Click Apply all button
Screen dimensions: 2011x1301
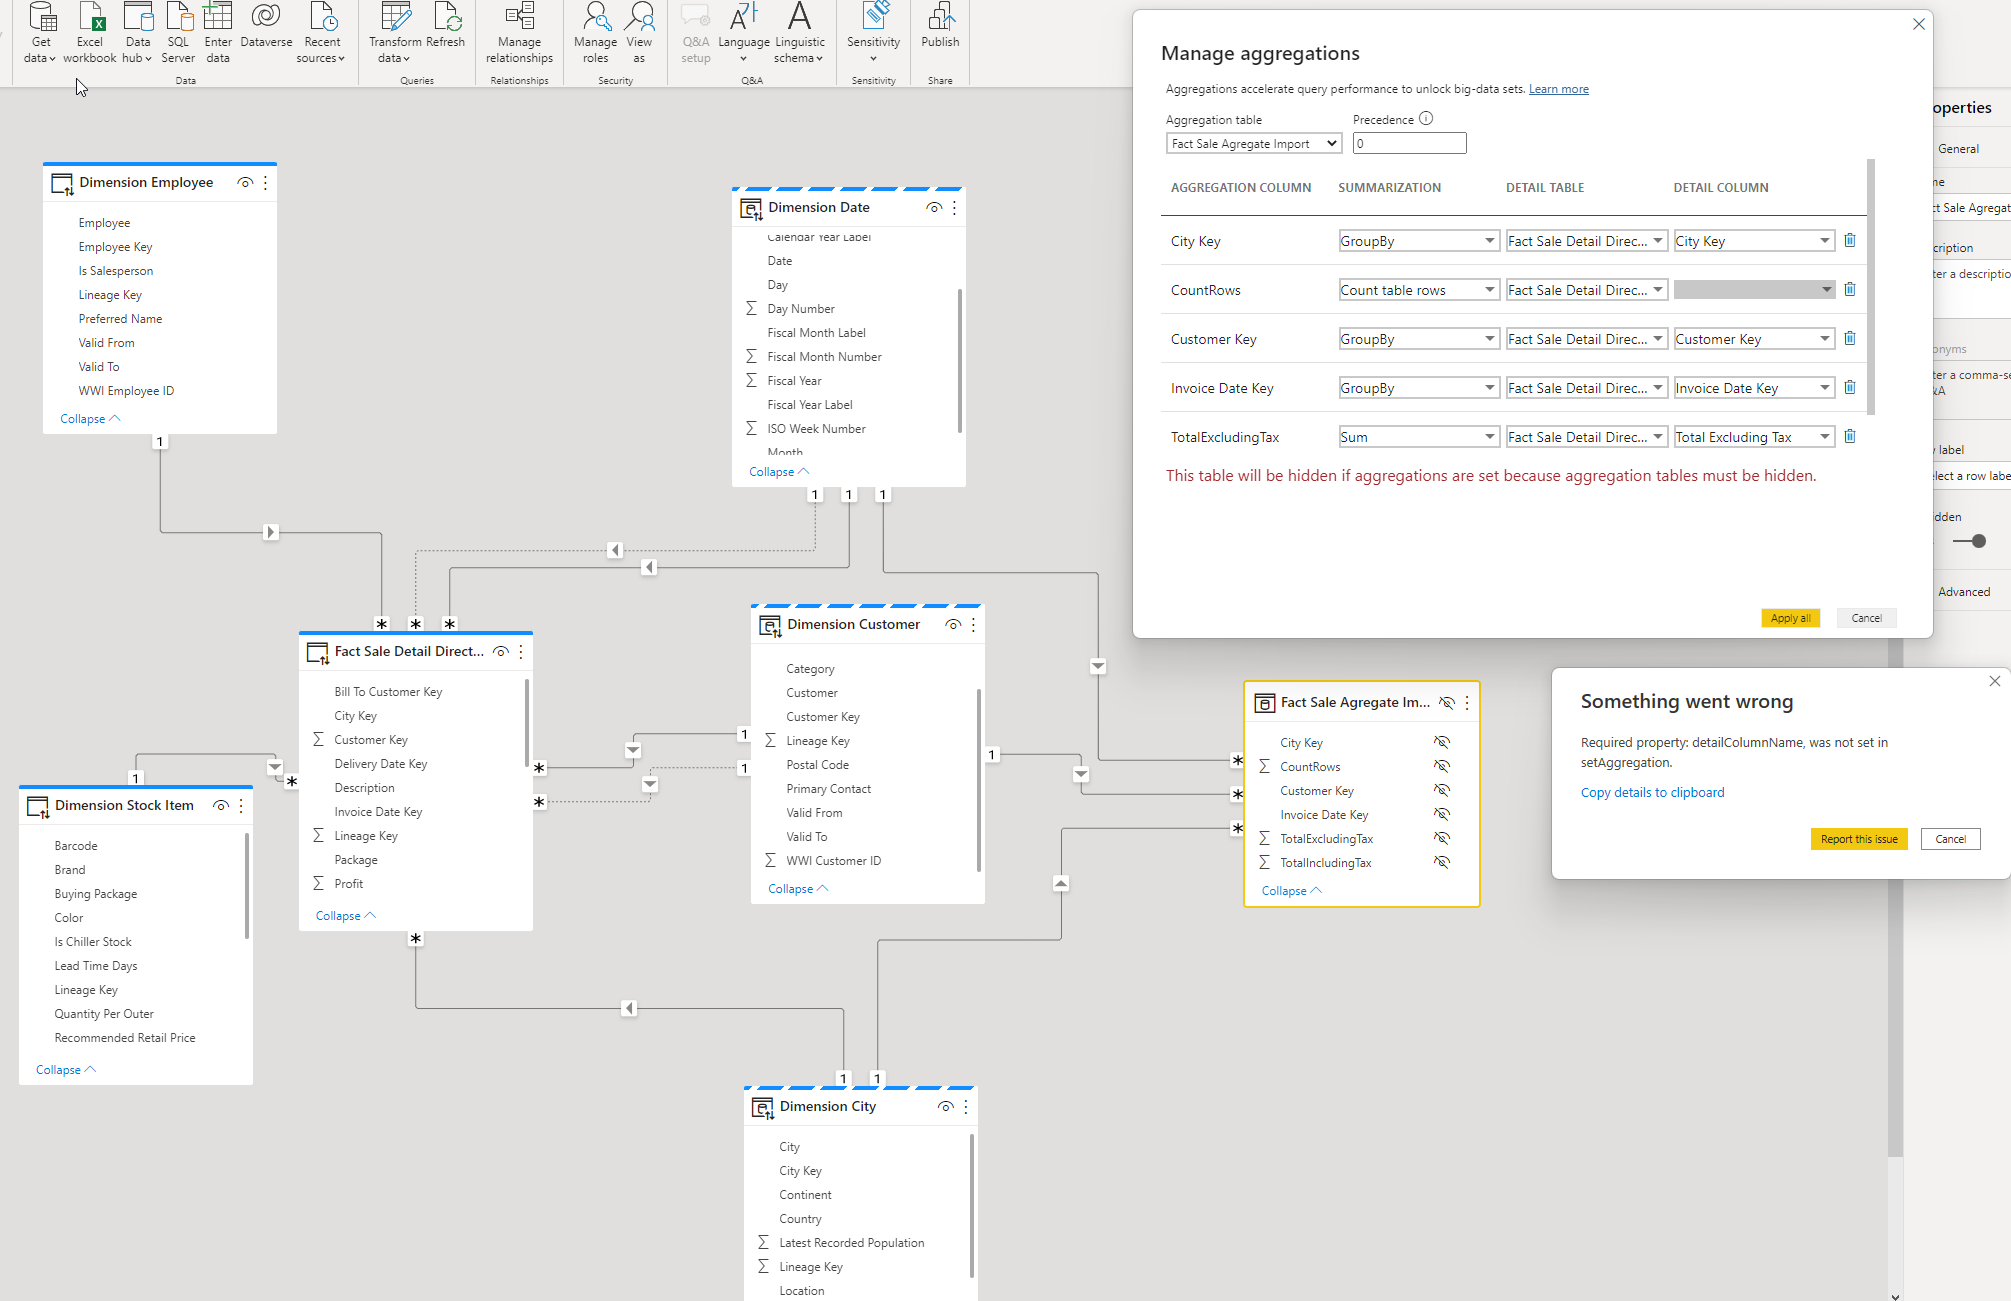pos(1790,618)
